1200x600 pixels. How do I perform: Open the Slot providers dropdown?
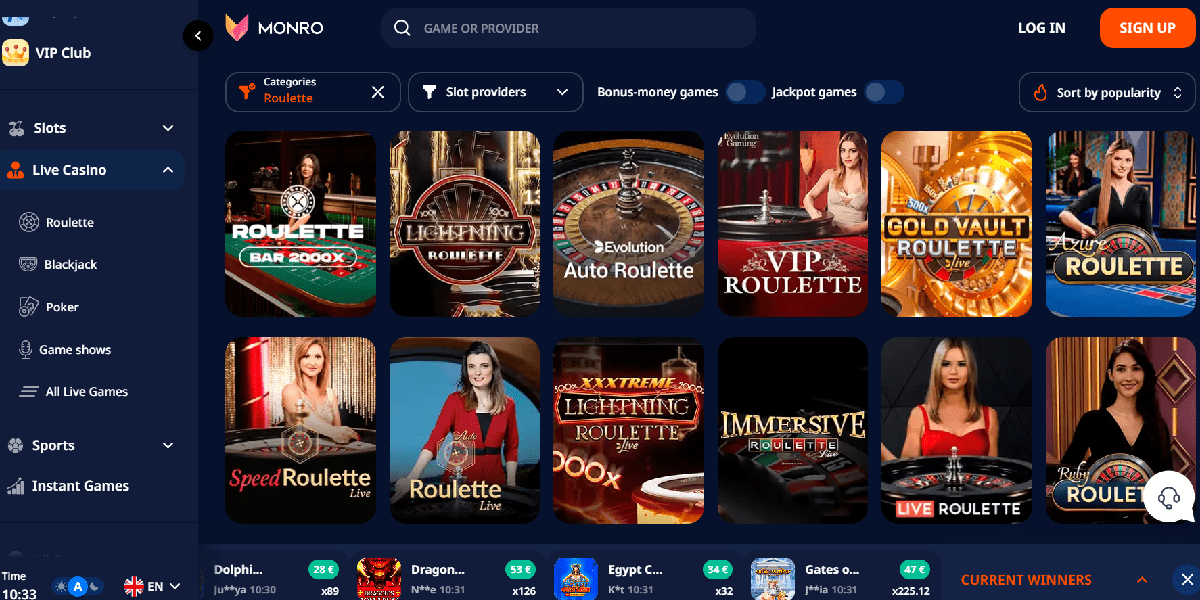click(495, 92)
